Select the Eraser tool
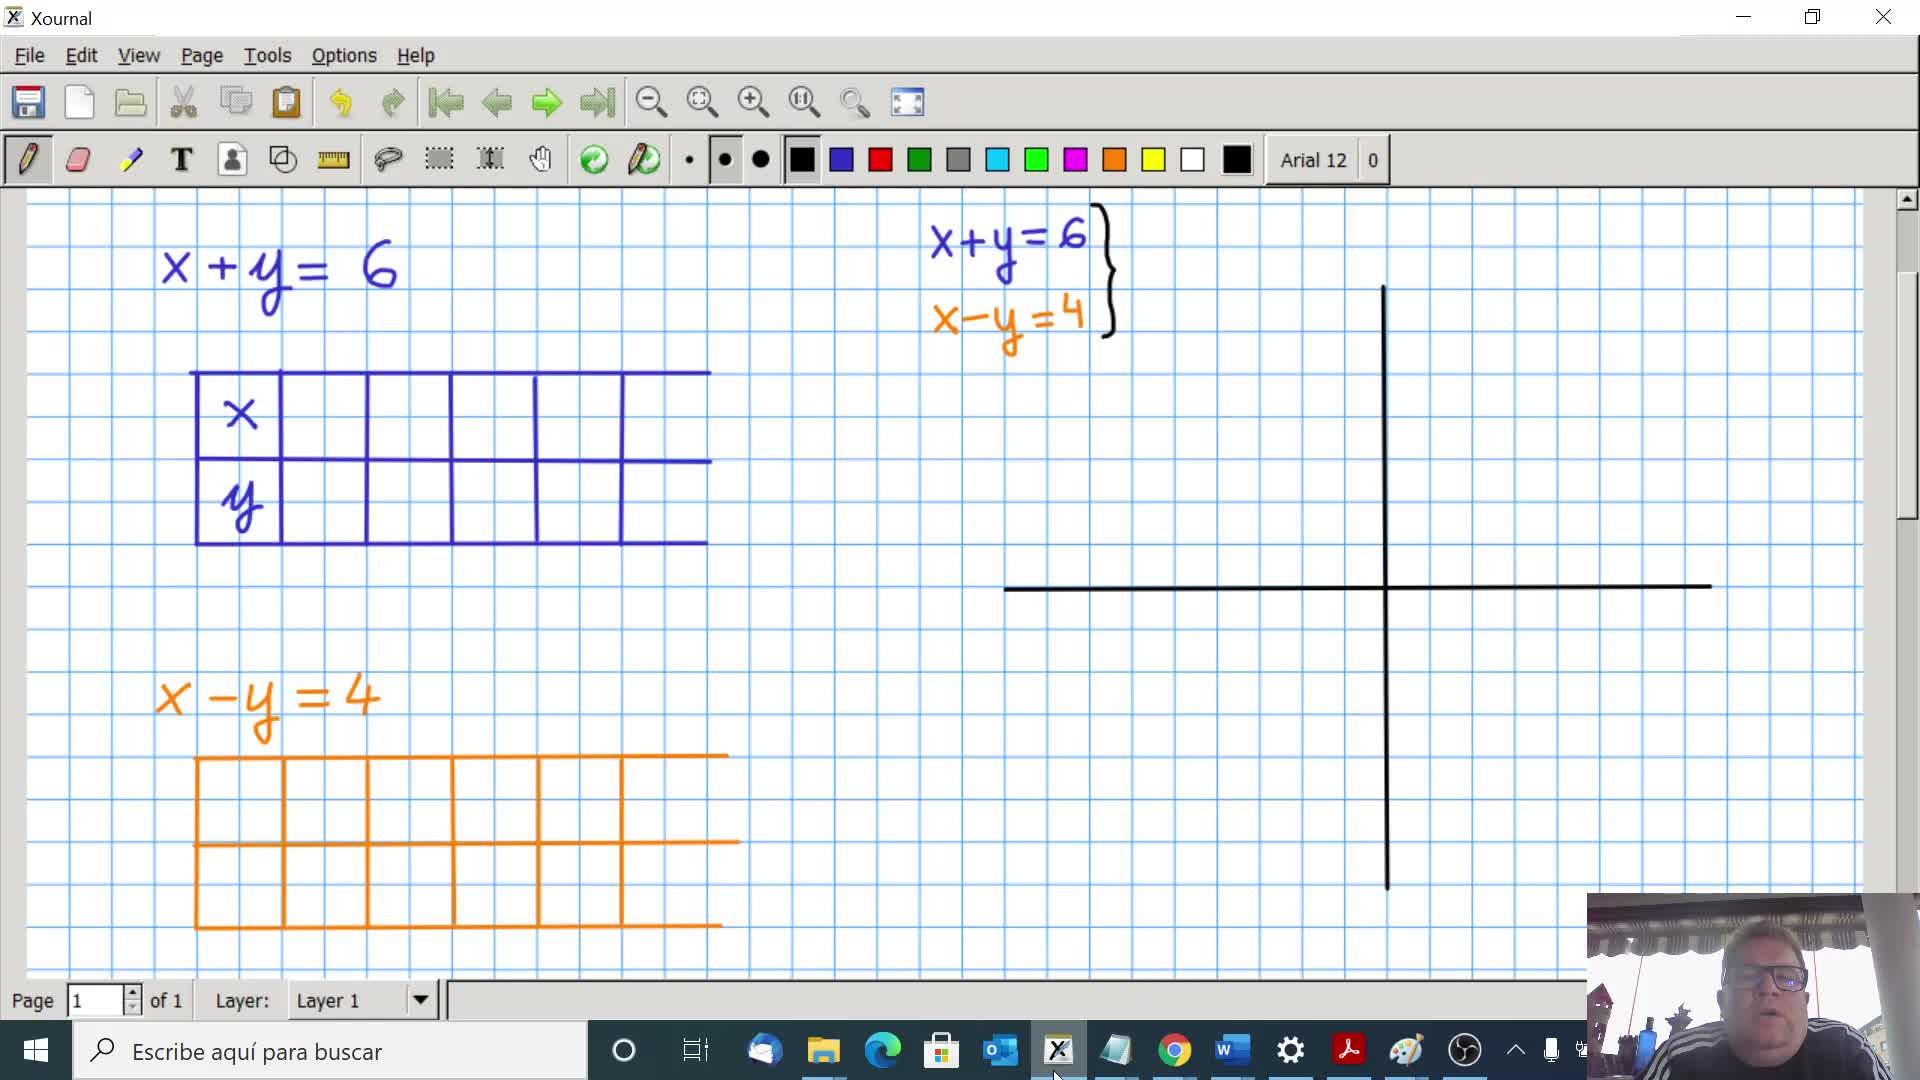This screenshot has height=1080, width=1920. point(78,160)
